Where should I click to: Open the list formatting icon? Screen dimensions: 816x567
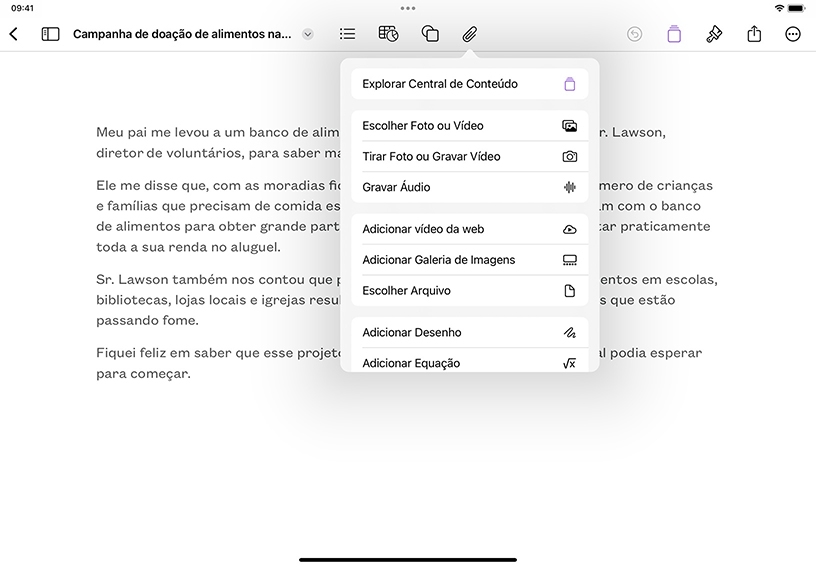click(347, 34)
